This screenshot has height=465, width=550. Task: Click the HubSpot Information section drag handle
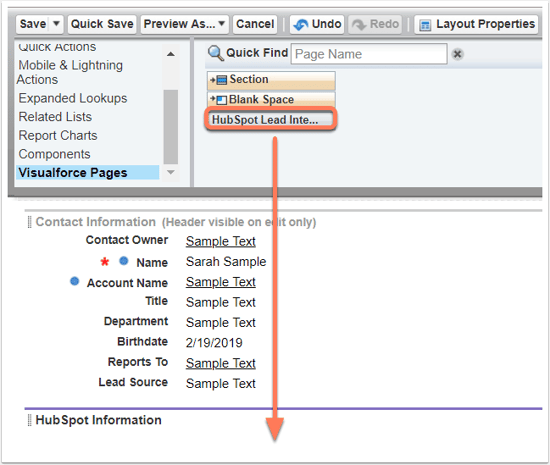(x=29, y=420)
